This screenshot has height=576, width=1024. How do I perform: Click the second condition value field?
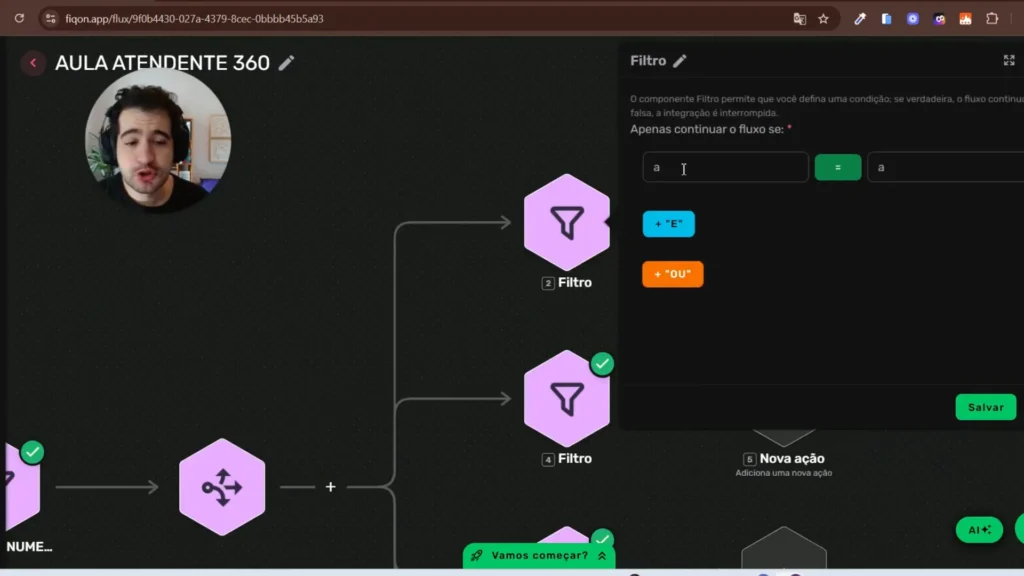click(946, 167)
